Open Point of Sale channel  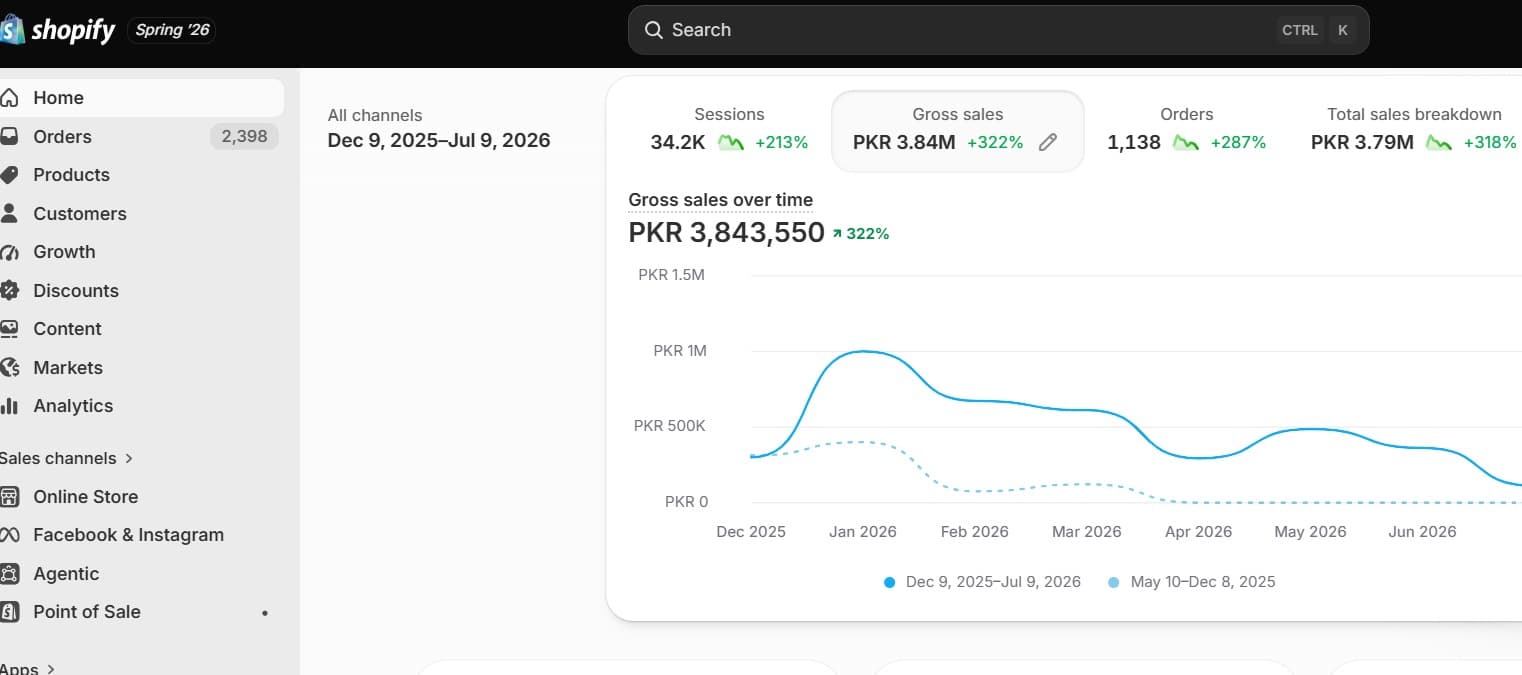pos(142,612)
